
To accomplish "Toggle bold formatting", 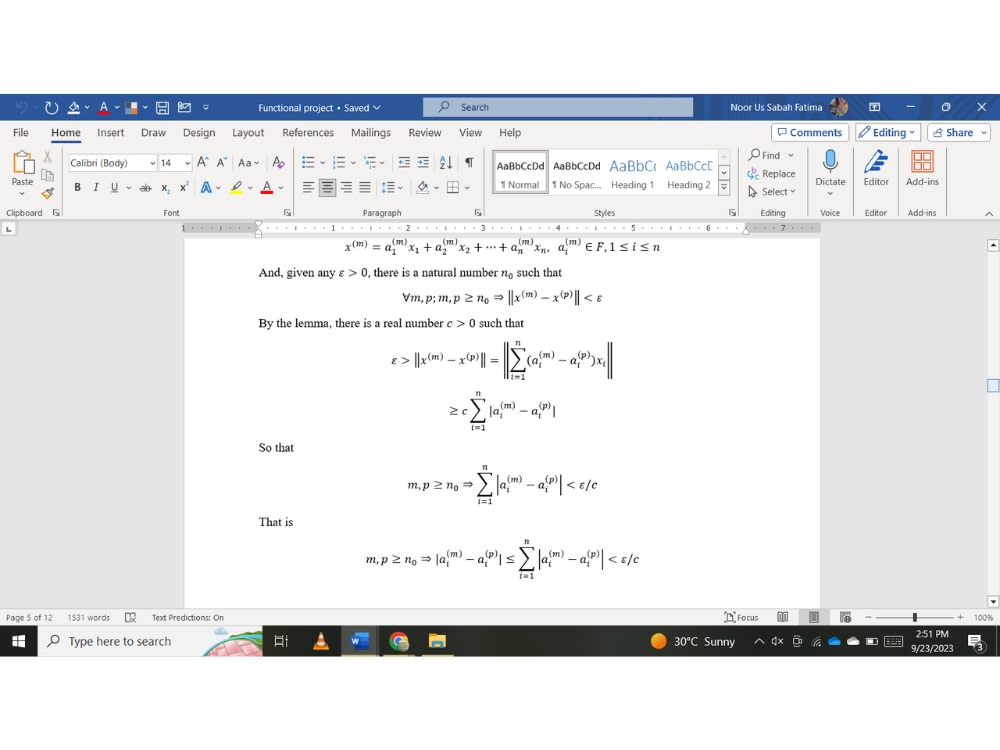I will click(77, 186).
